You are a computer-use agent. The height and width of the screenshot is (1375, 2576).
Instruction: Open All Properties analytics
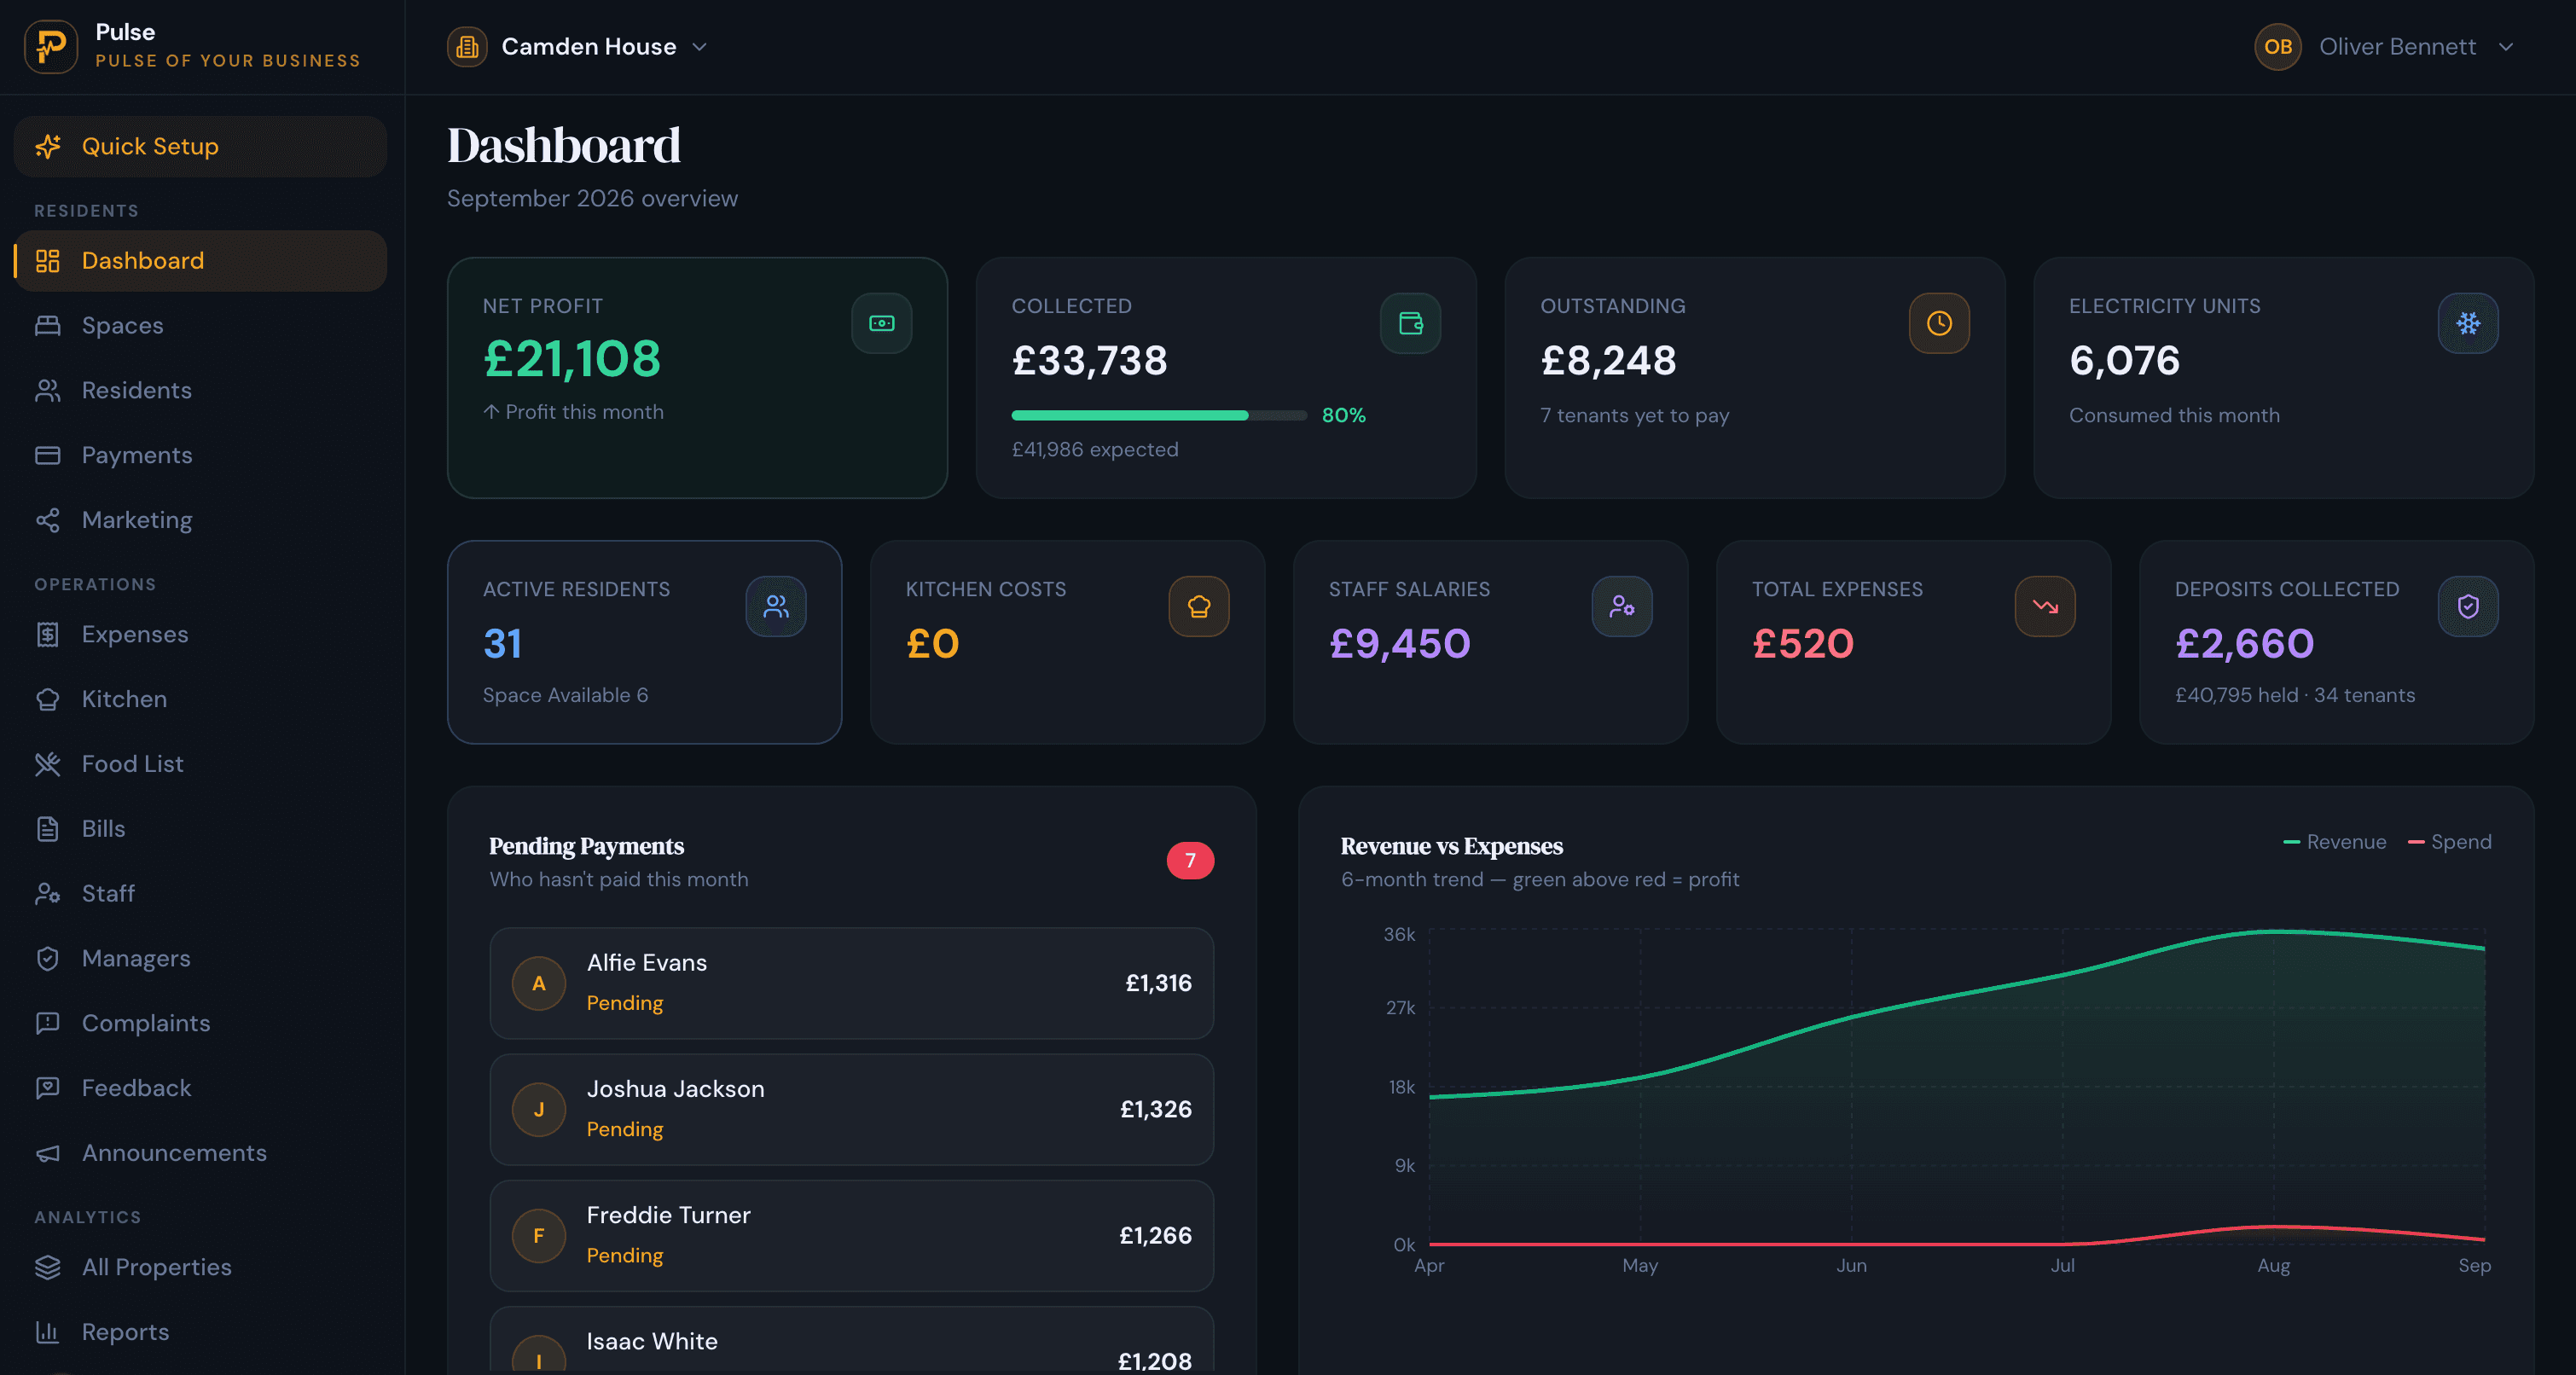click(x=200, y=1267)
